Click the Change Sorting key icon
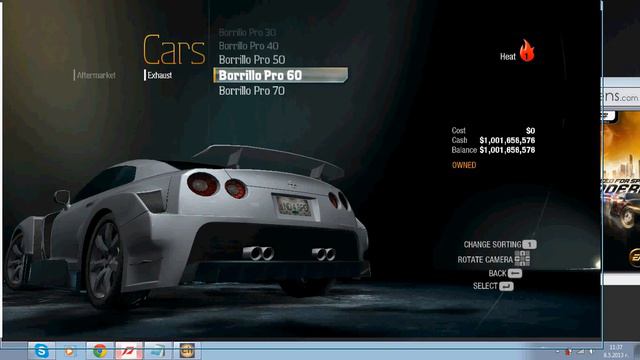Image resolution: width=640 pixels, height=360 pixels. click(x=530, y=244)
